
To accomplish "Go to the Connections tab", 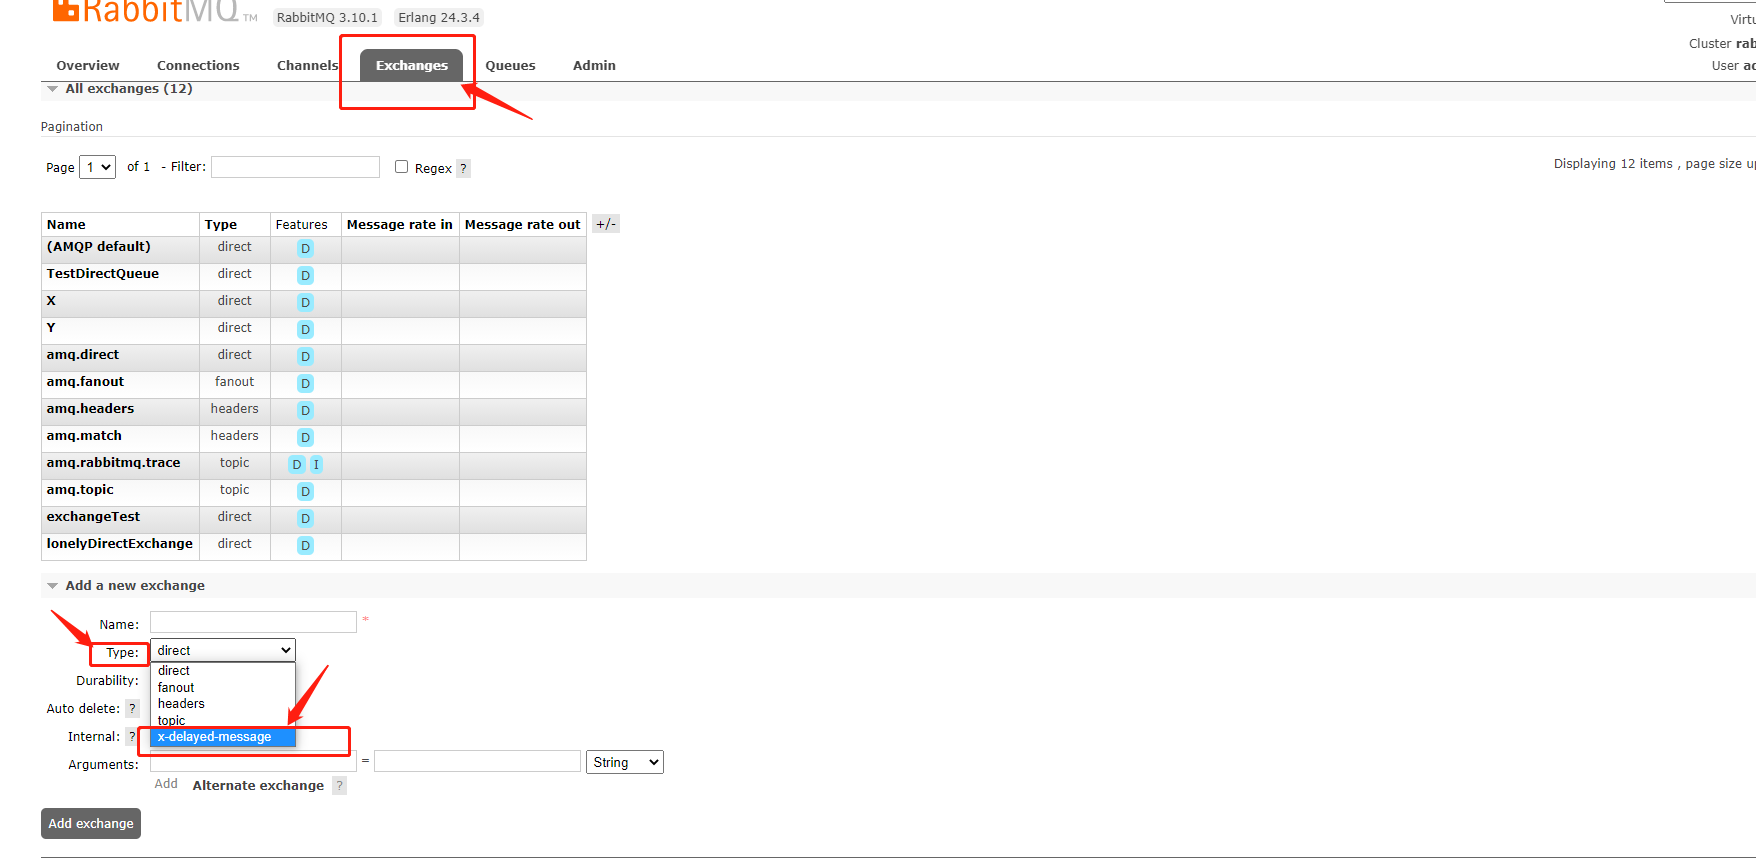I will pos(198,66).
